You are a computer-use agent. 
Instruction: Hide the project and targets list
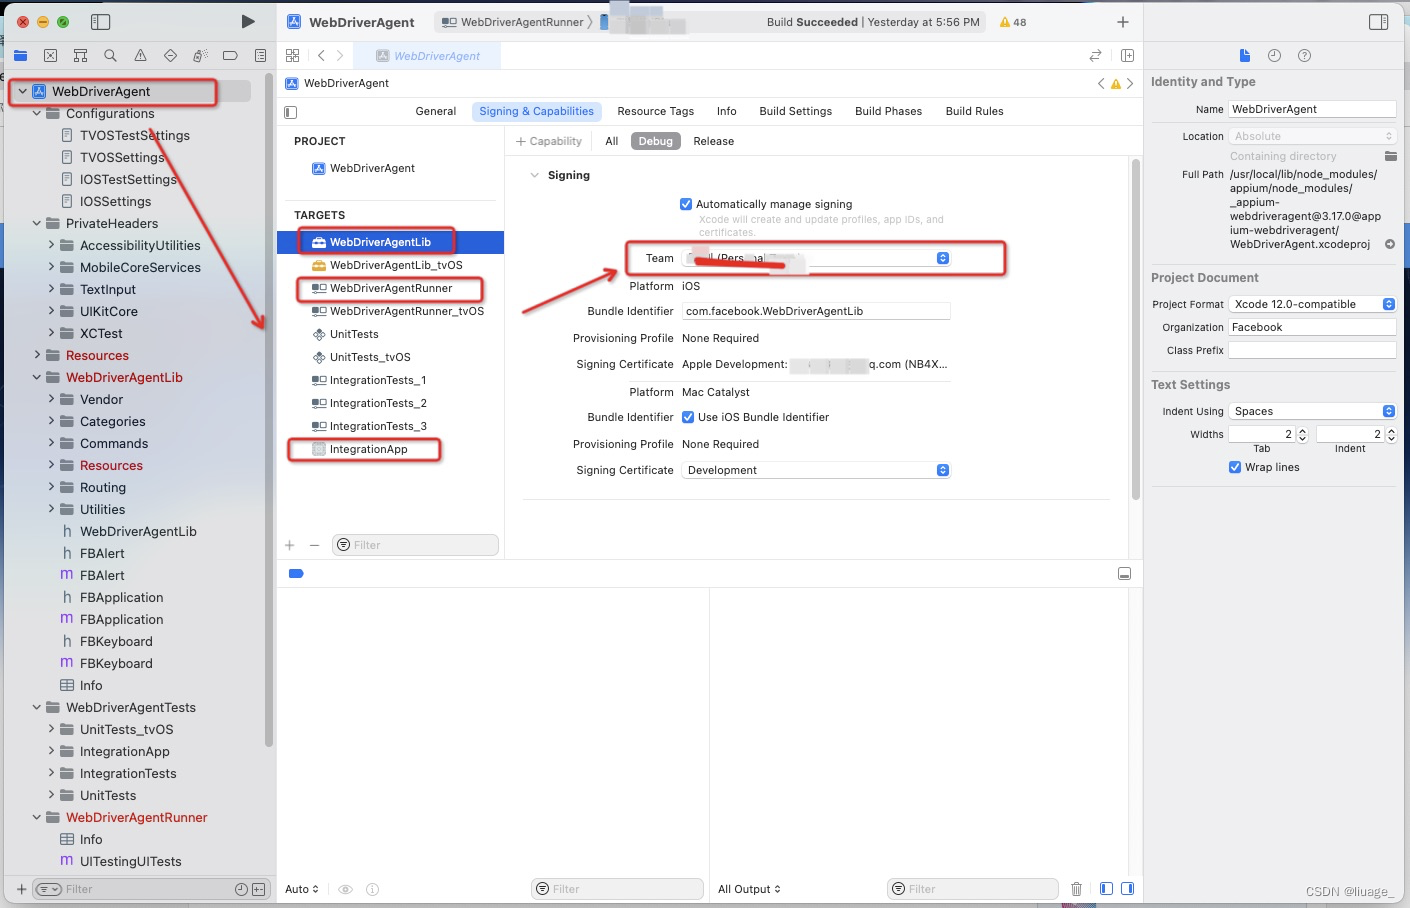(291, 112)
